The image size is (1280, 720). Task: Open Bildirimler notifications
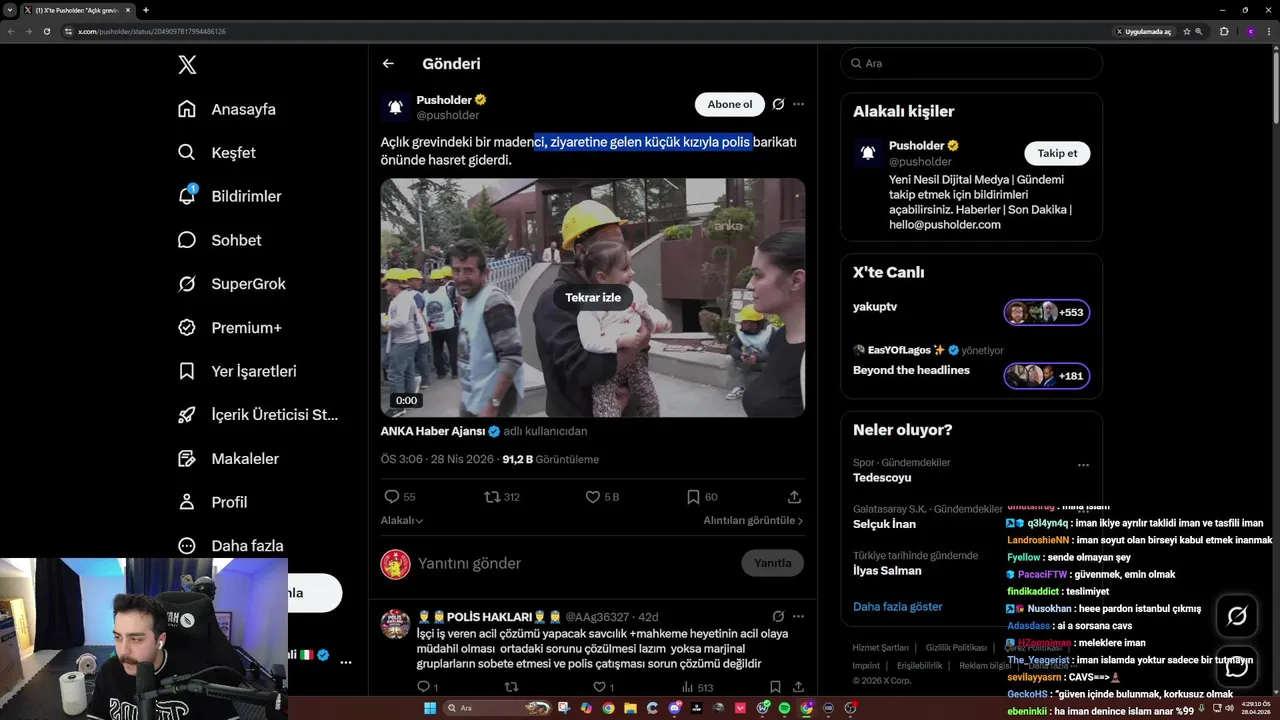click(229, 196)
